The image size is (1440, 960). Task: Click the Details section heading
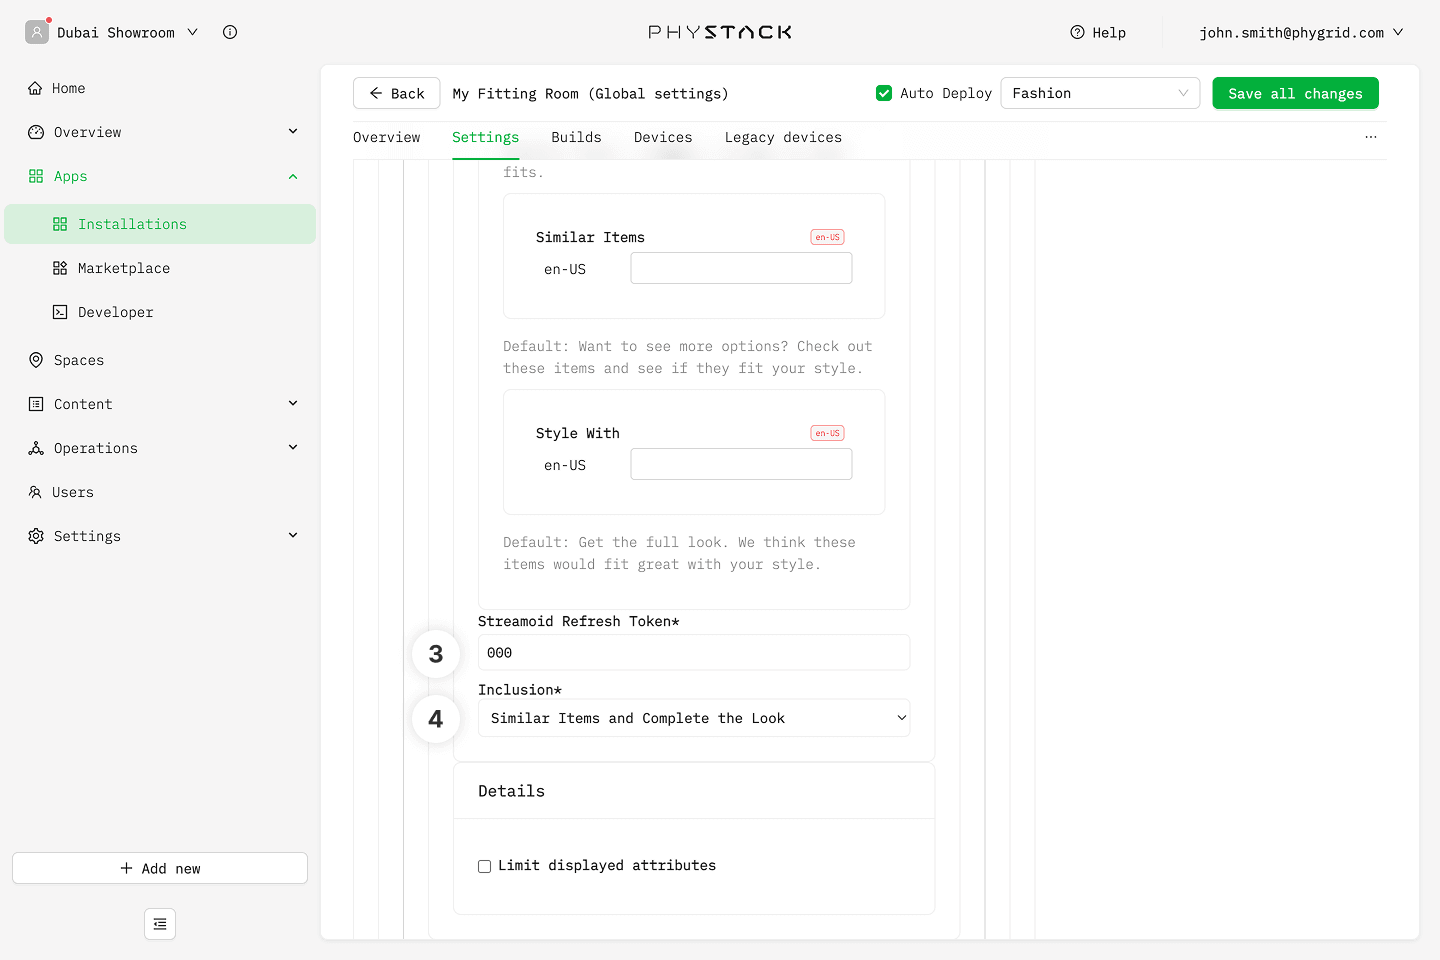click(511, 791)
